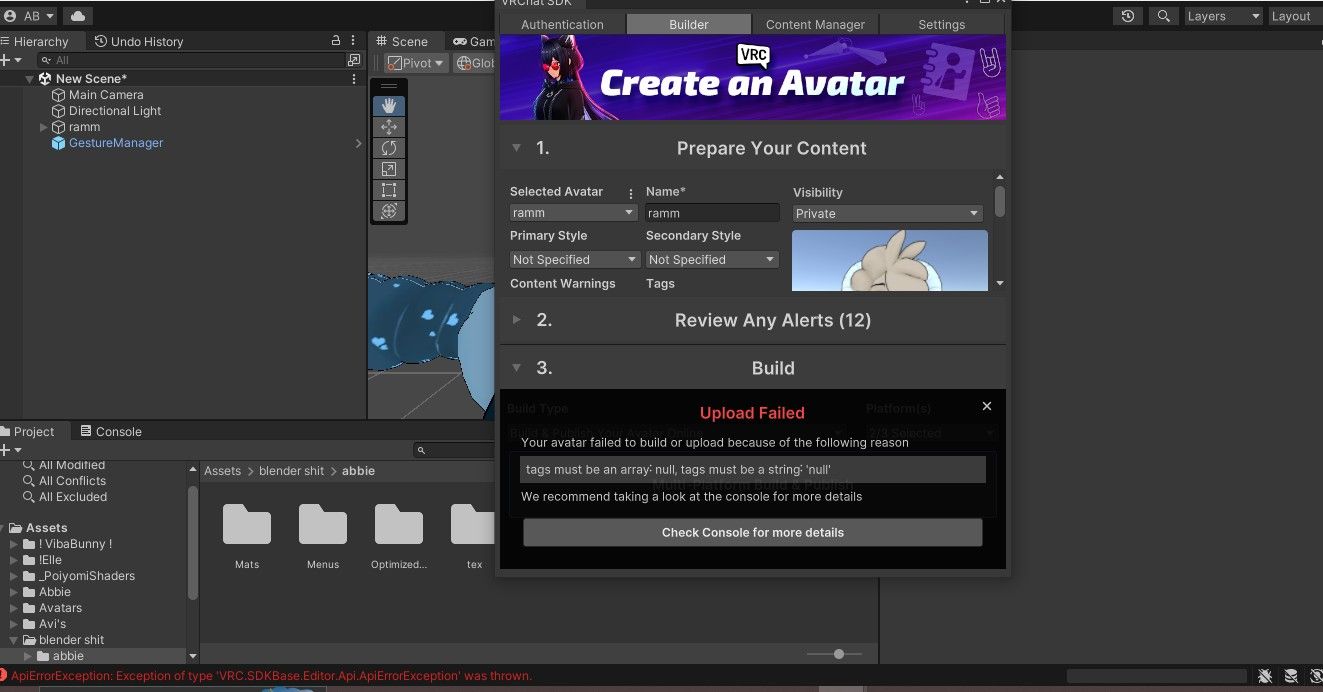Screen dimensions: 1323x692
Task: Switch to the Undo History tab
Action: point(138,41)
